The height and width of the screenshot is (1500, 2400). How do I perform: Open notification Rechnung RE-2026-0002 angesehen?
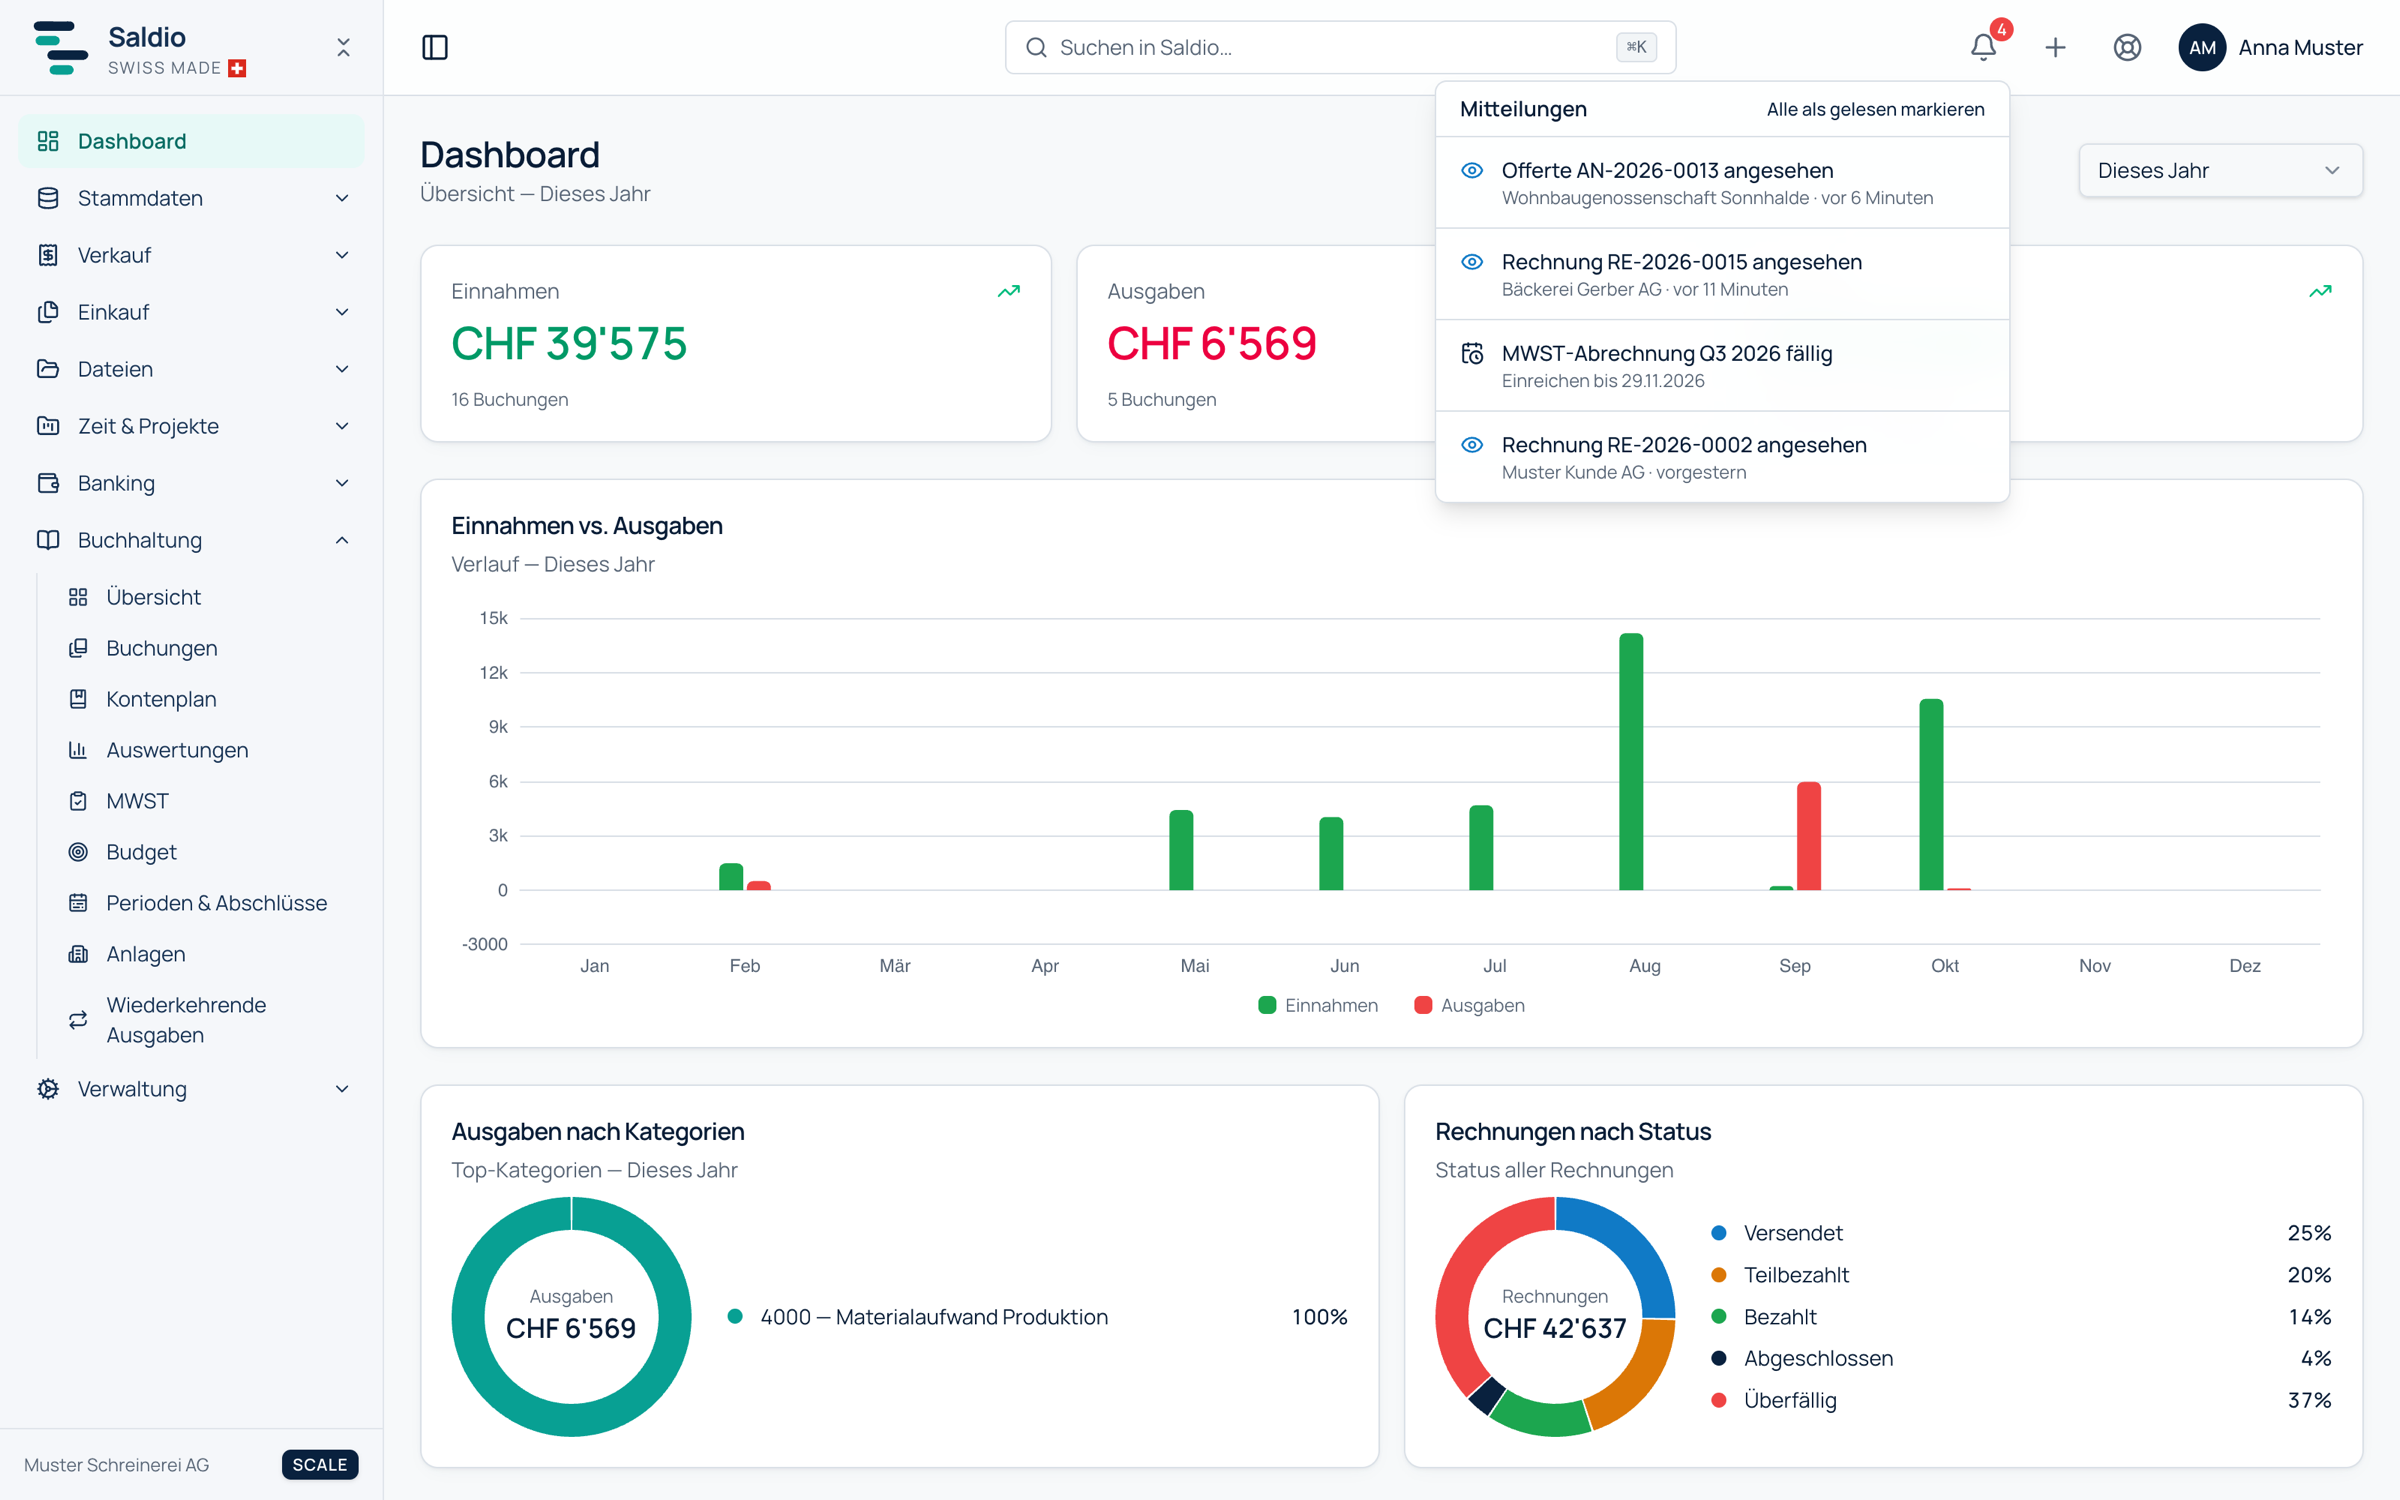pyautogui.click(x=1722, y=457)
